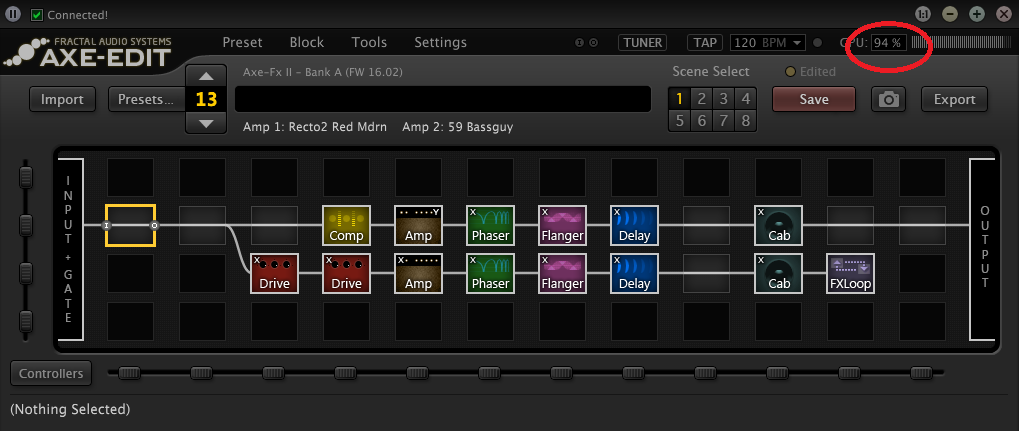
Task: Click the Export button
Action: pos(955,99)
